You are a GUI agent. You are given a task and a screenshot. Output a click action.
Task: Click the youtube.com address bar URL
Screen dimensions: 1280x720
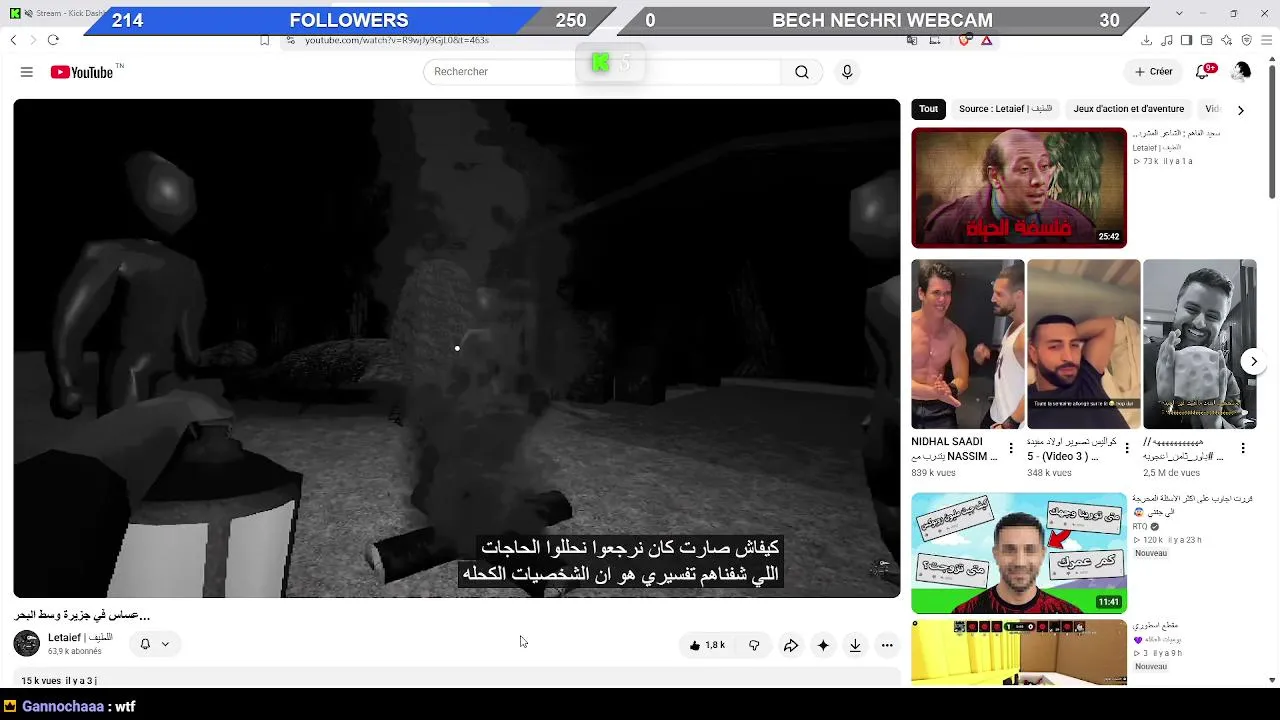[x=397, y=40]
